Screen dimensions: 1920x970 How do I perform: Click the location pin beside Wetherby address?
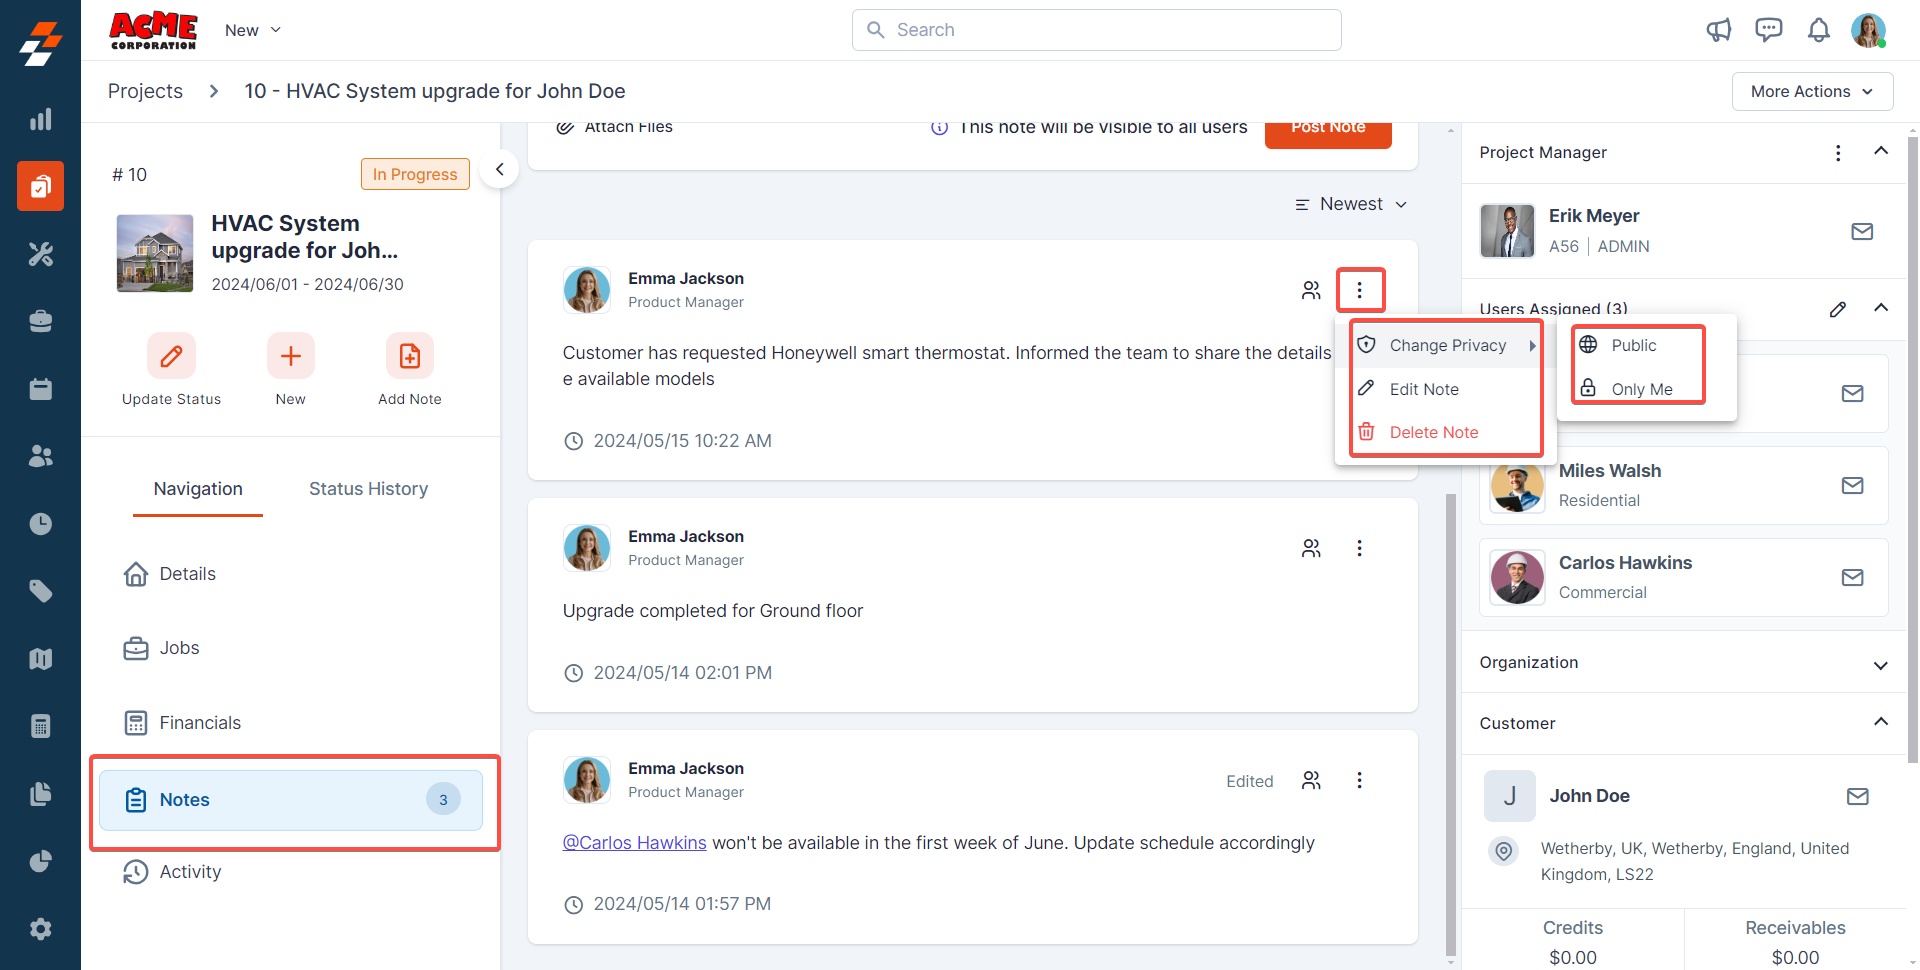[x=1504, y=851]
